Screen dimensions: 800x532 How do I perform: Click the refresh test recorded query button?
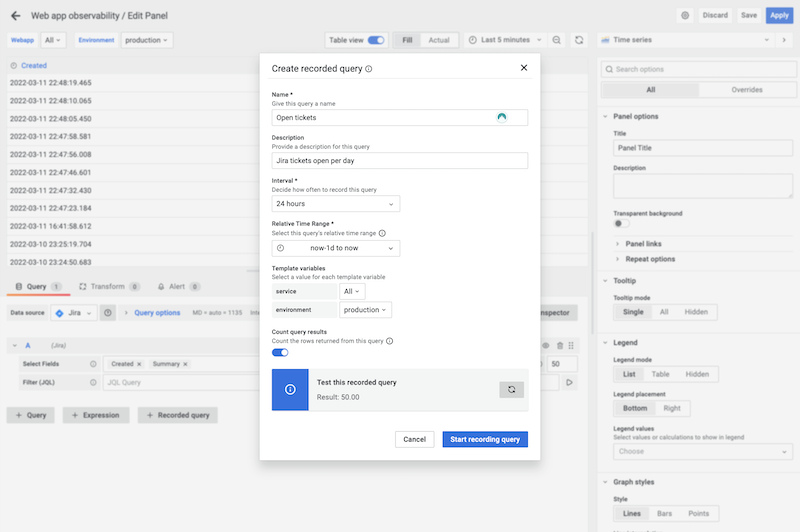click(511, 390)
